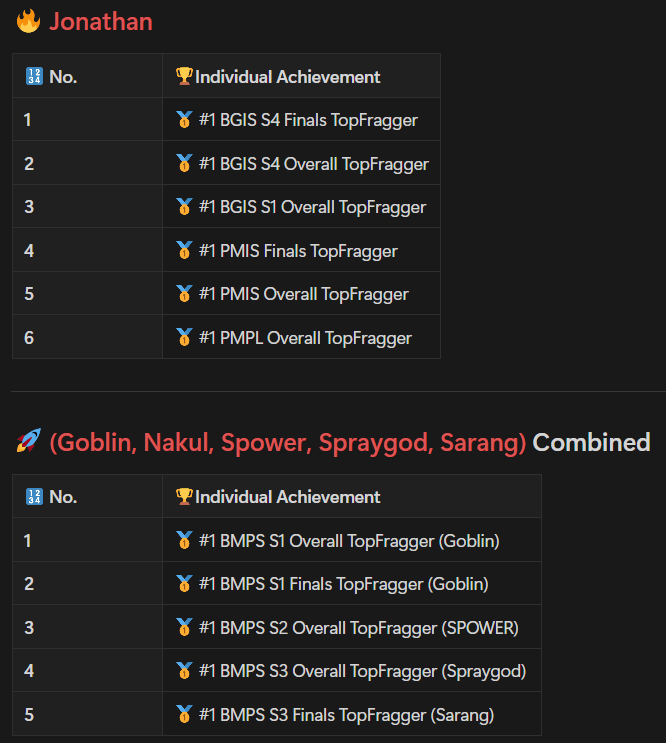Click number 1 cell of BMPS S1 Overall row

point(87,540)
